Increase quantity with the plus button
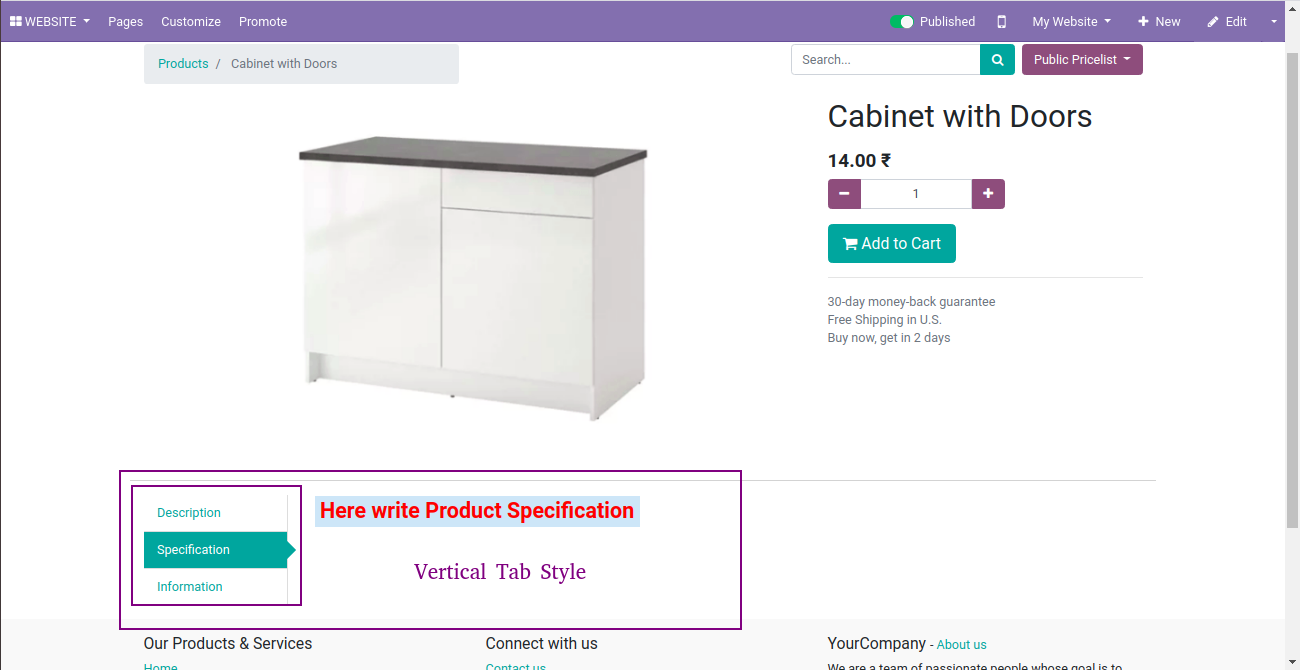 988,194
